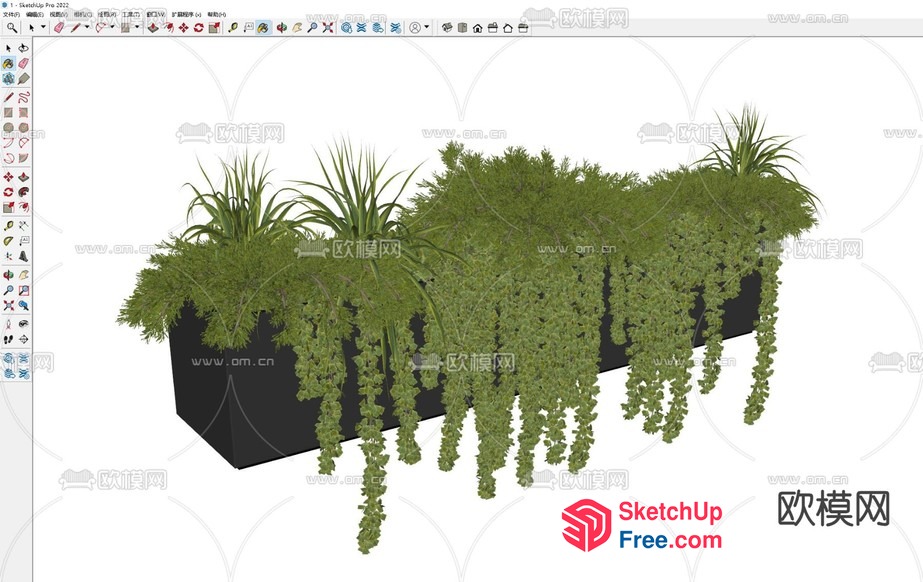Image resolution: width=923 pixels, height=582 pixels.
Task: Select the Freehand squiggle tool
Action: coord(24,97)
